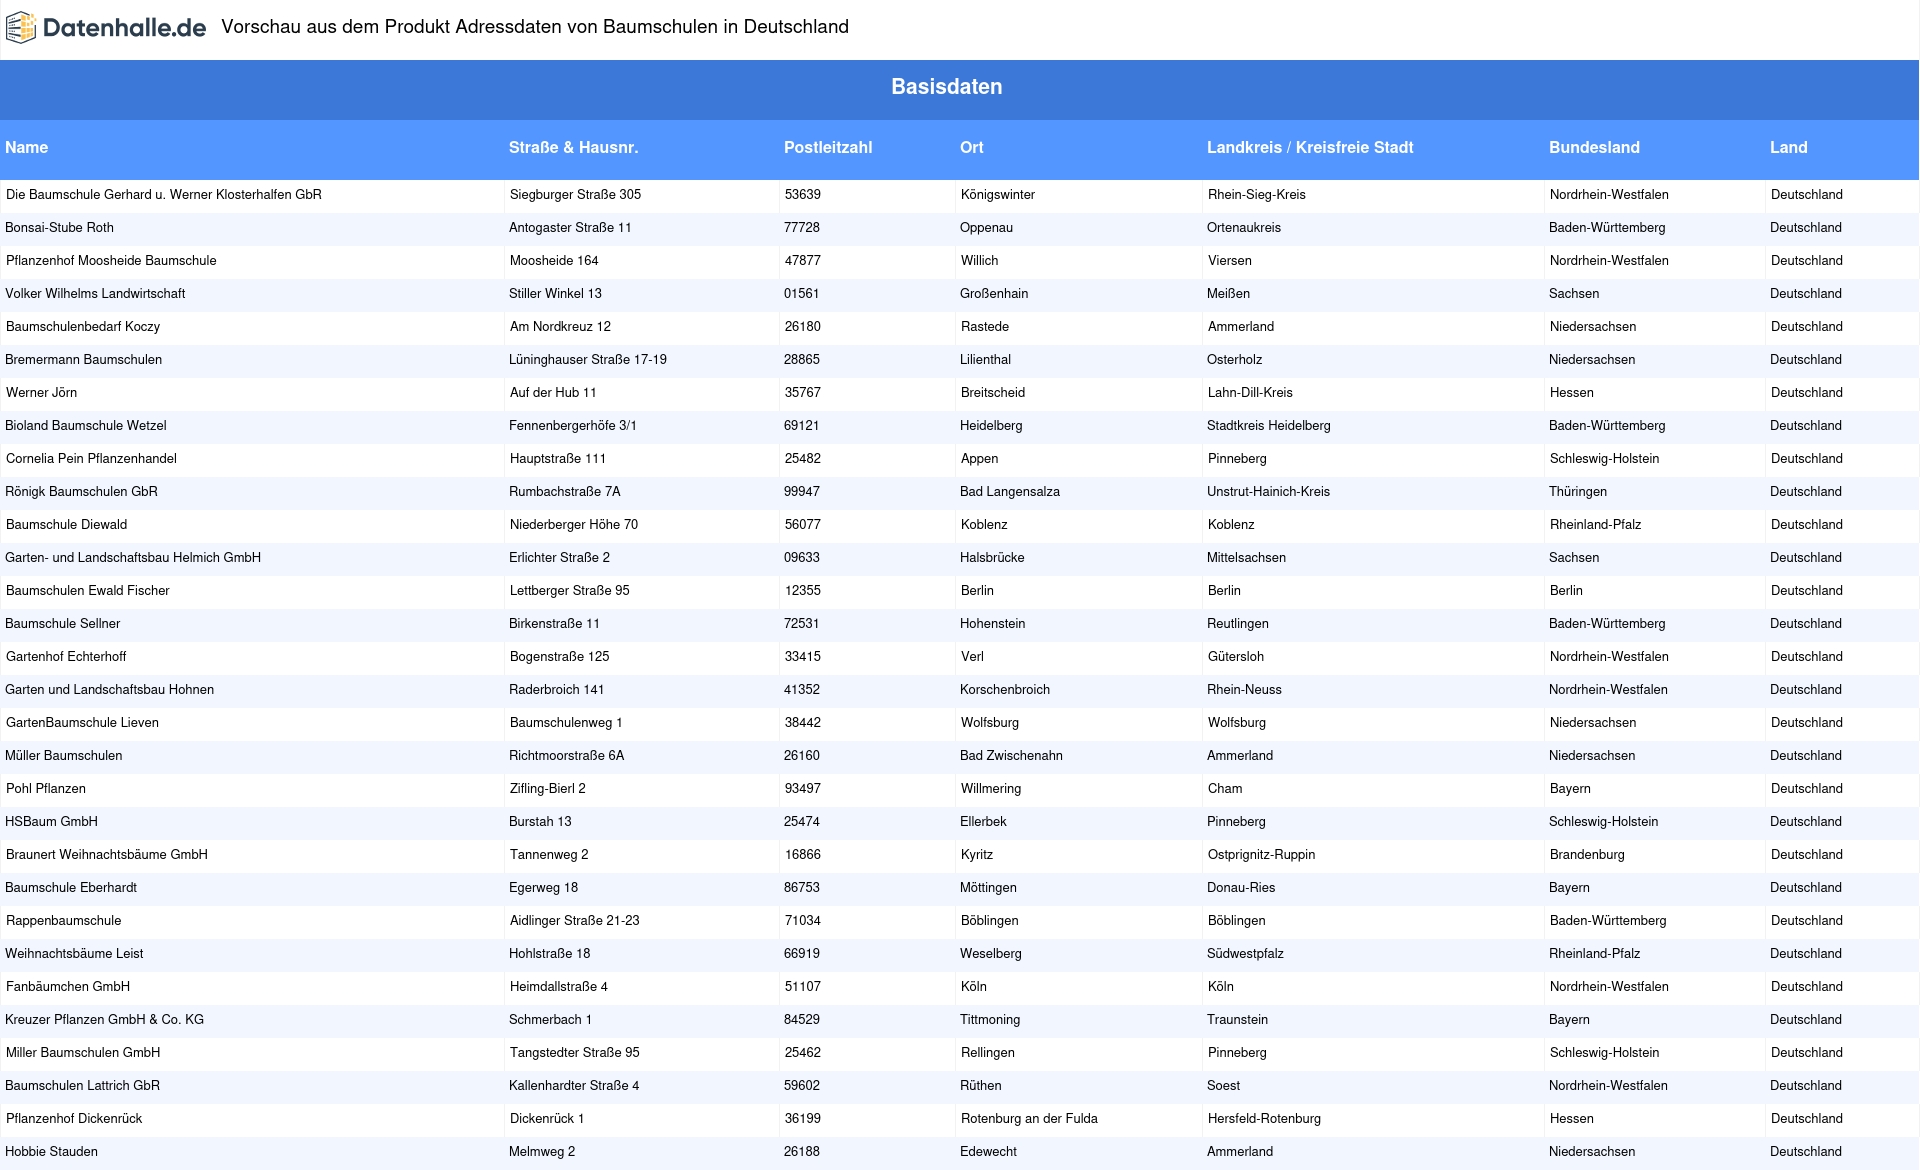Screen dimensions: 1920x1170
Task: Click the Brandenburg state cell
Action: pos(1587,855)
